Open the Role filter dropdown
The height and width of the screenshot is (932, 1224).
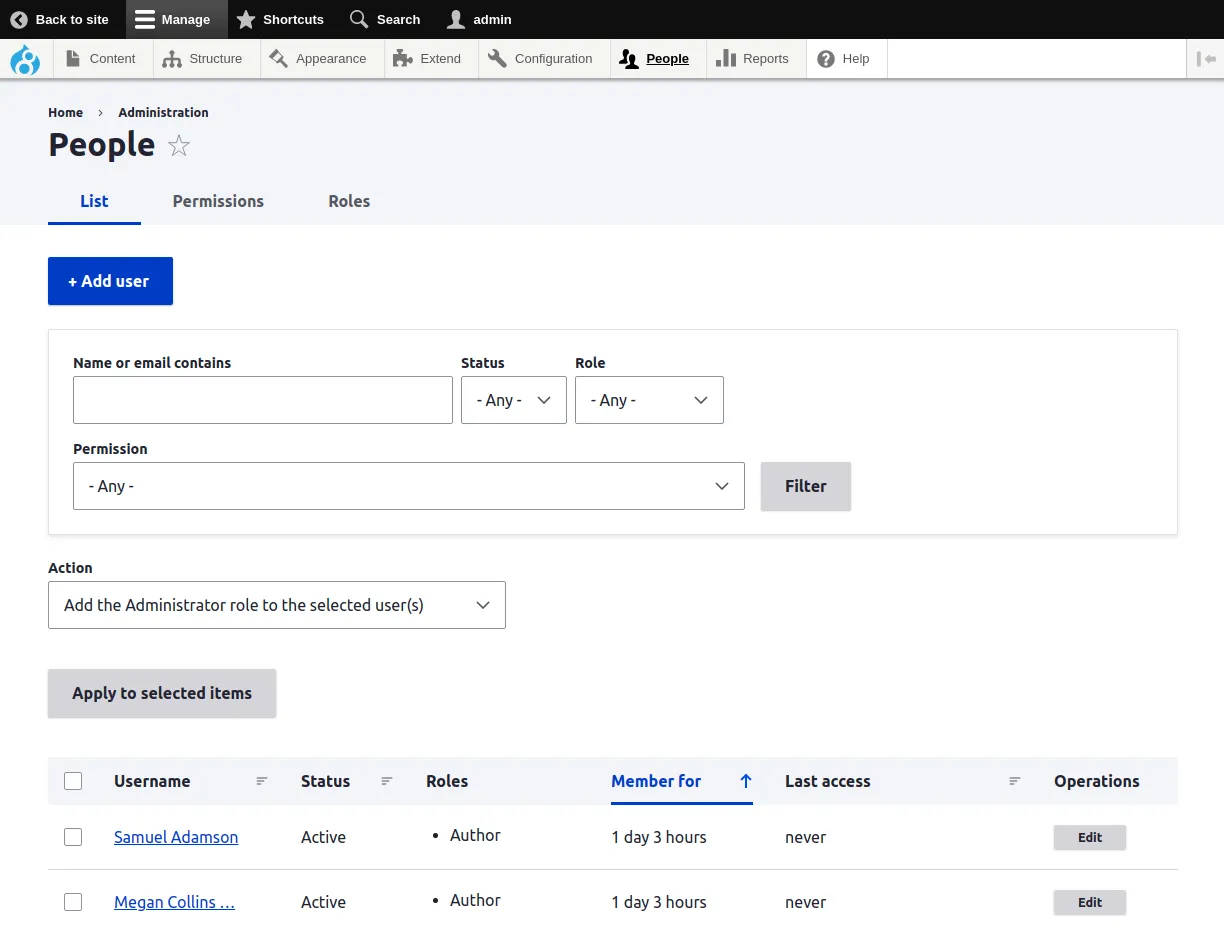pyautogui.click(x=649, y=400)
